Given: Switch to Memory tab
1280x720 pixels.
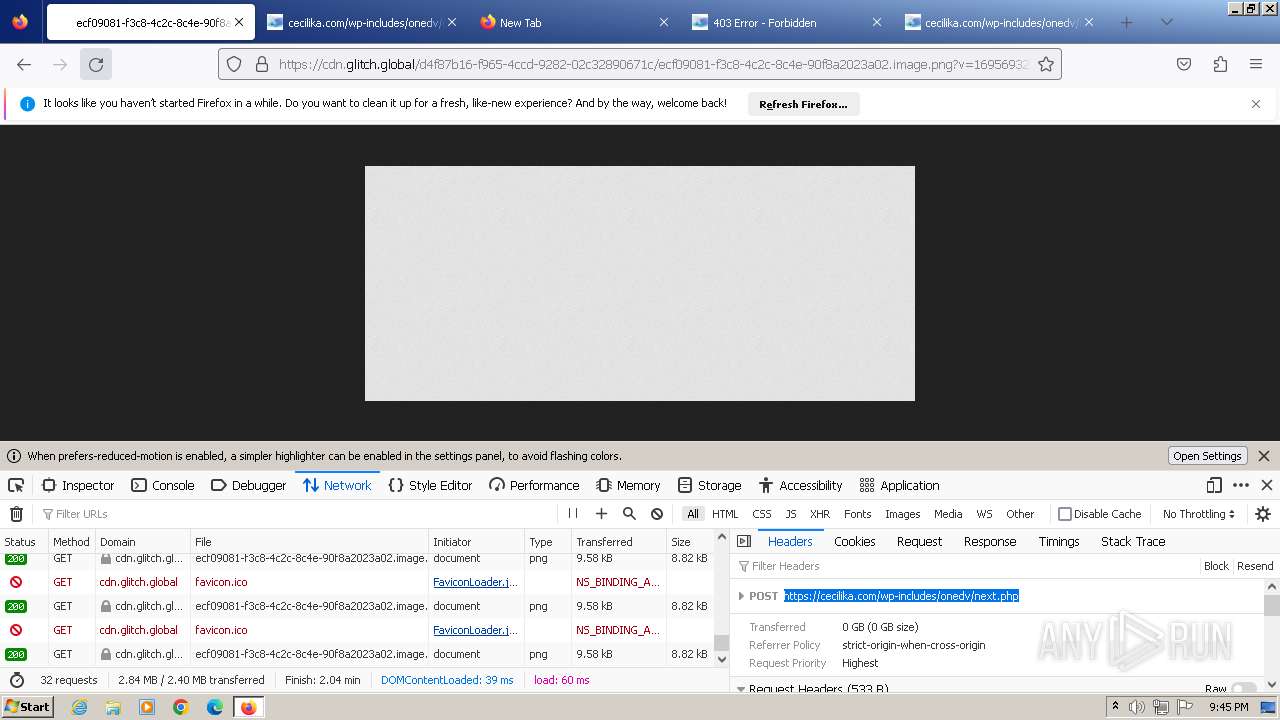Looking at the screenshot, I should click(628, 485).
